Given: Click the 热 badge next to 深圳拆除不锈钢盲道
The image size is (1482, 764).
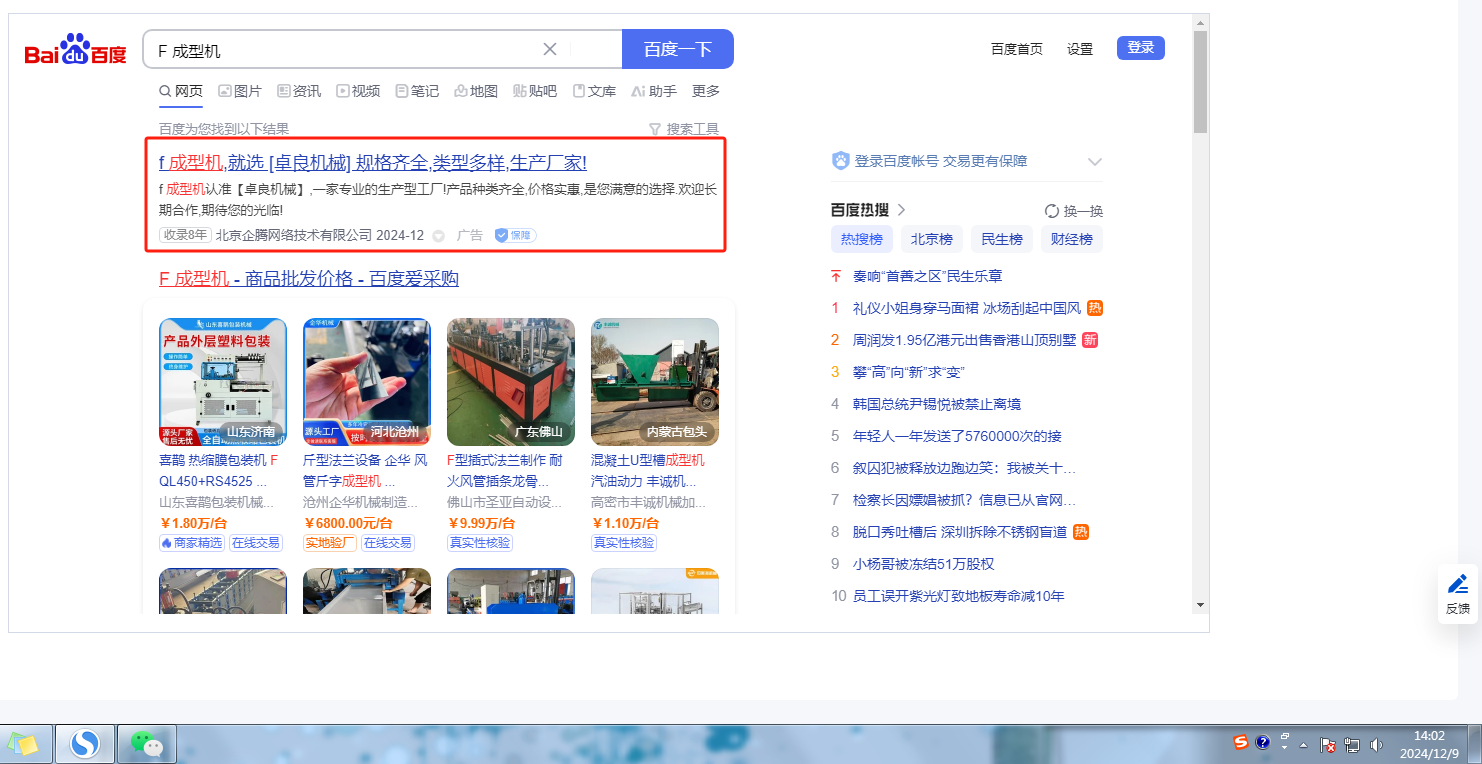Looking at the screenshot, I should point(1081,532).
